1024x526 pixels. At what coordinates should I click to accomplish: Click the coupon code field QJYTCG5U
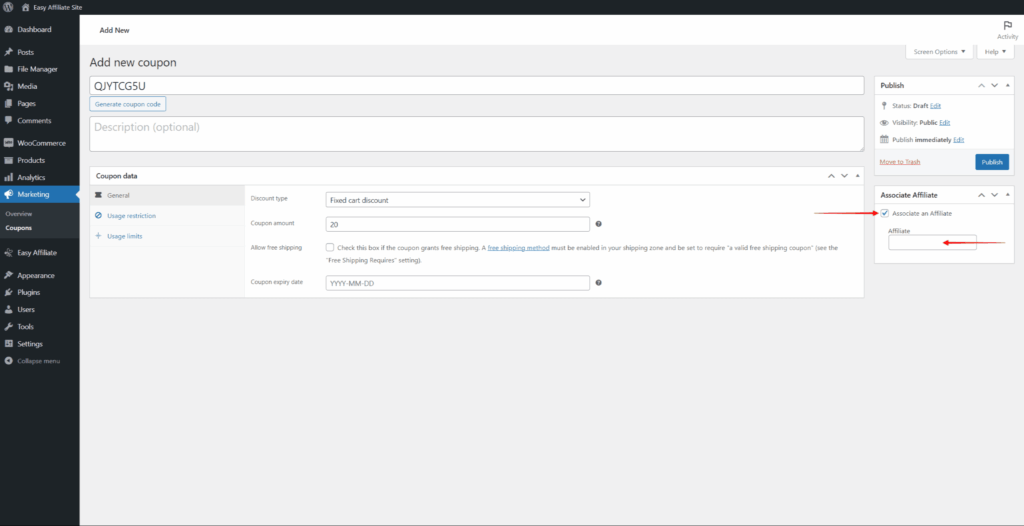click(x=477, y=85)
